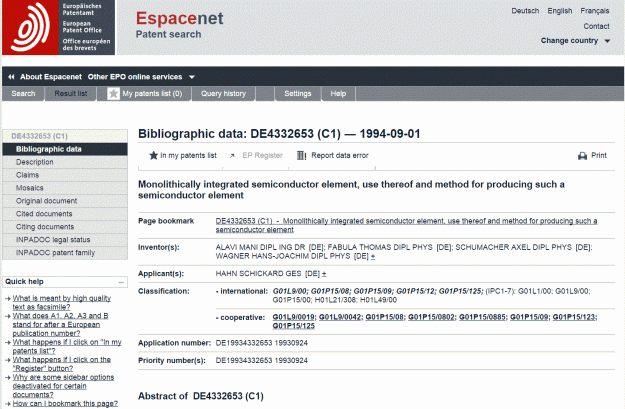Click the Print icon
Viewport: 625px width, 409px height.
coord(582,156)
